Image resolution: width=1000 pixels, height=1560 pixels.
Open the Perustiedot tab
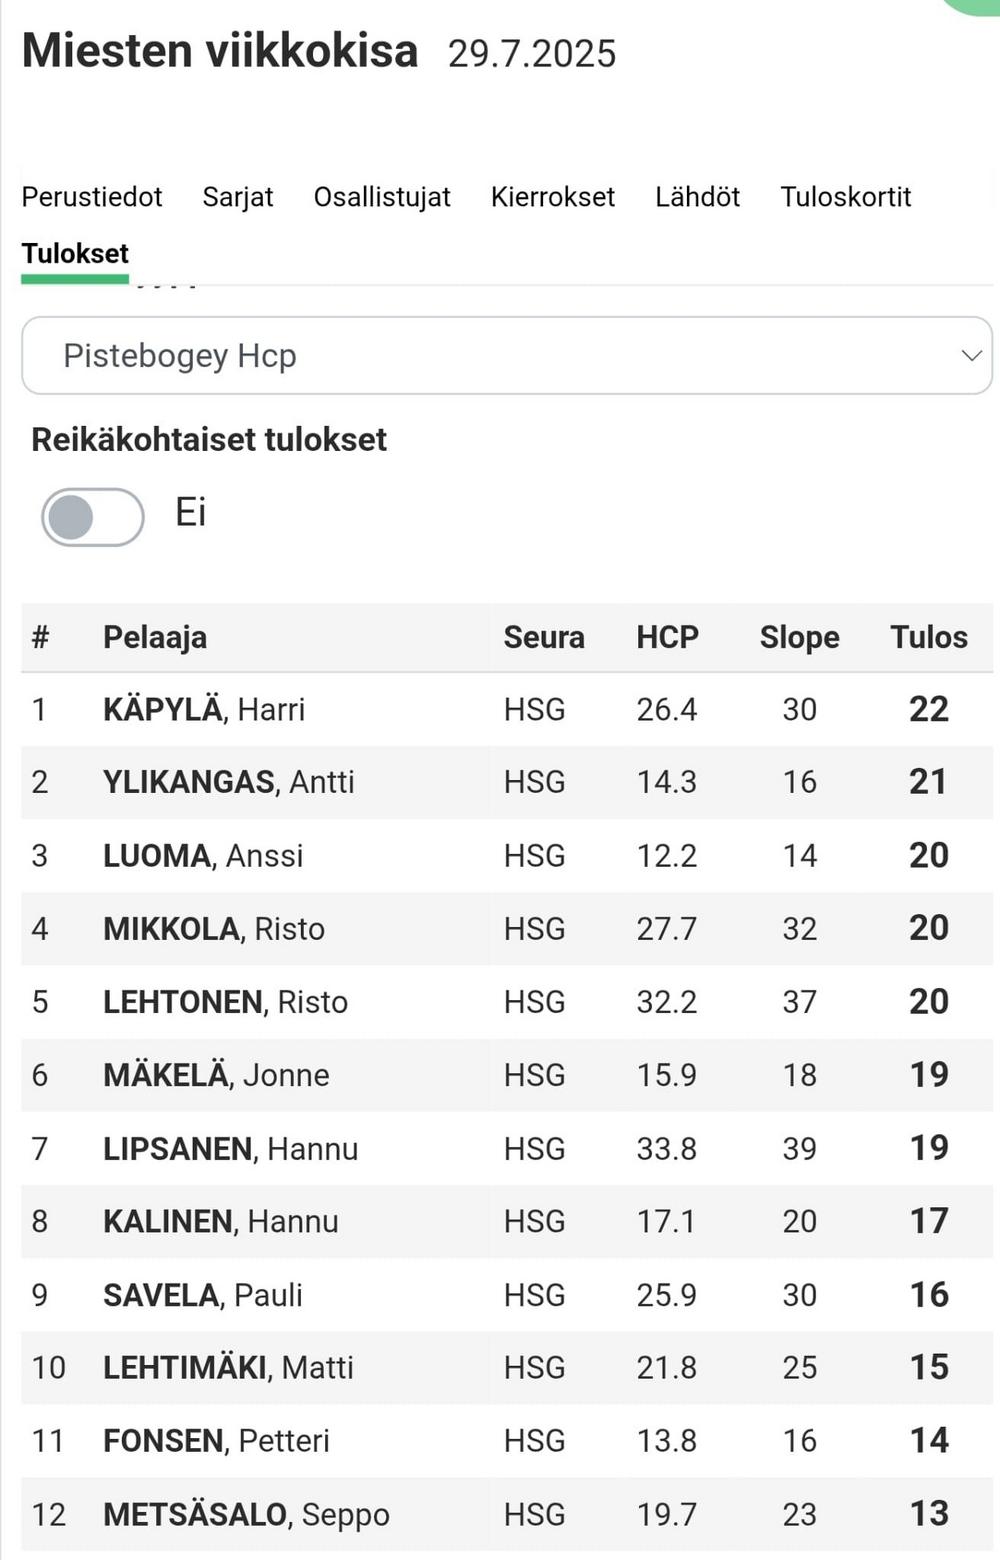tap(92, 197)
